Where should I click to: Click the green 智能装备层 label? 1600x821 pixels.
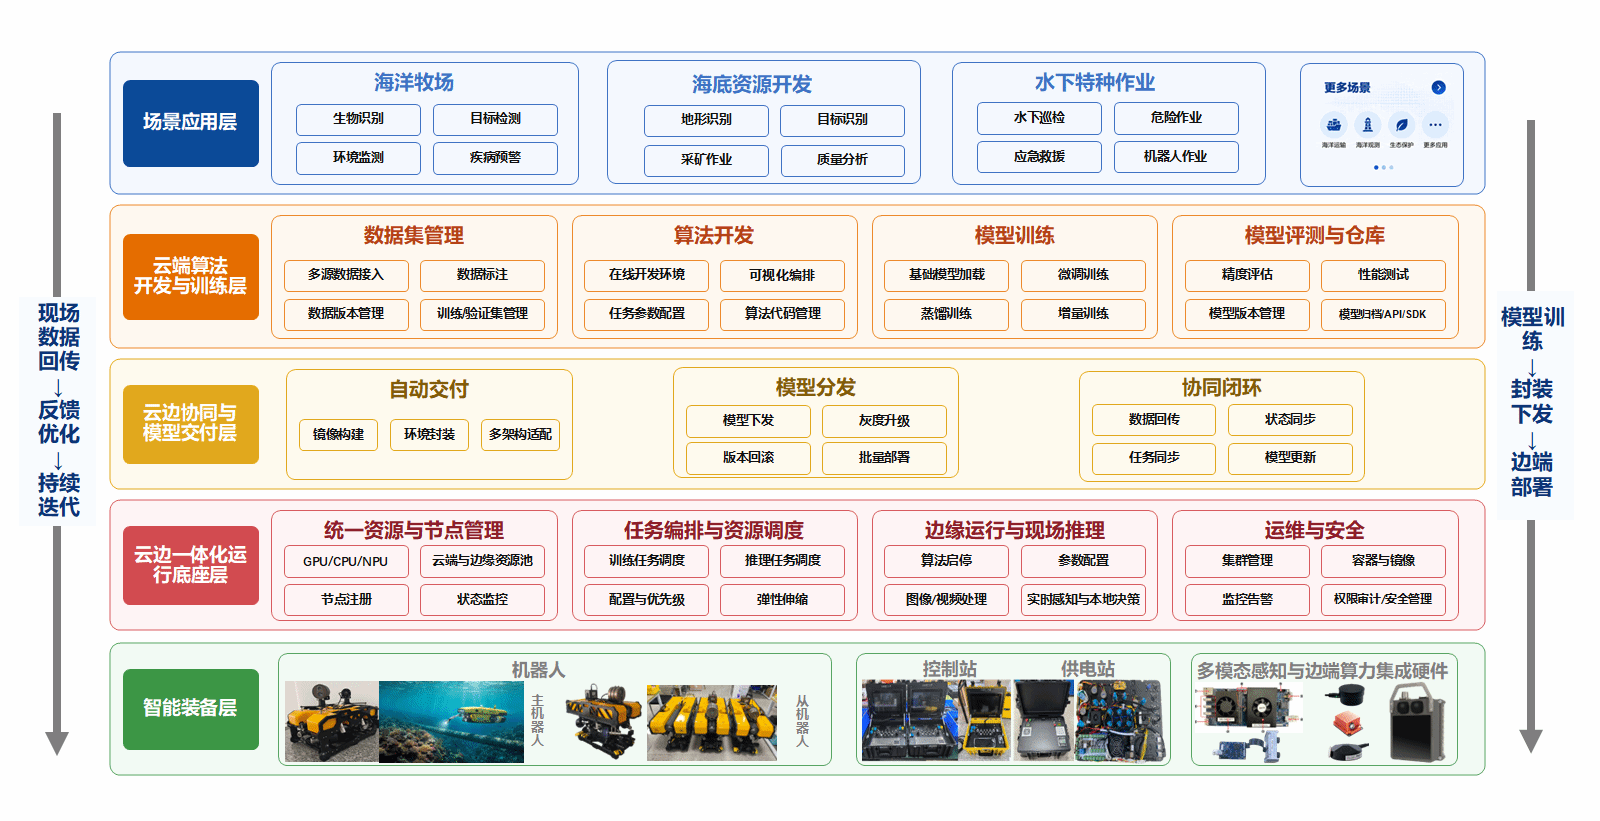191,709
